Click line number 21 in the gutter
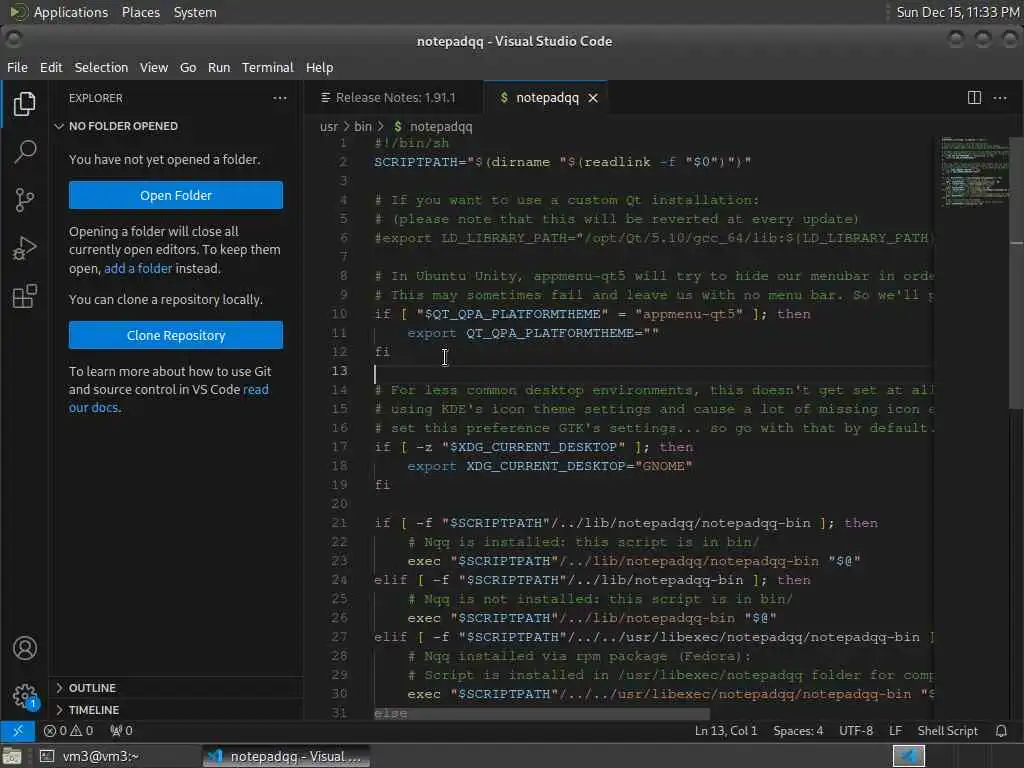The width and height of the screenshot is (1024, 768). click(x=339, y=522)
